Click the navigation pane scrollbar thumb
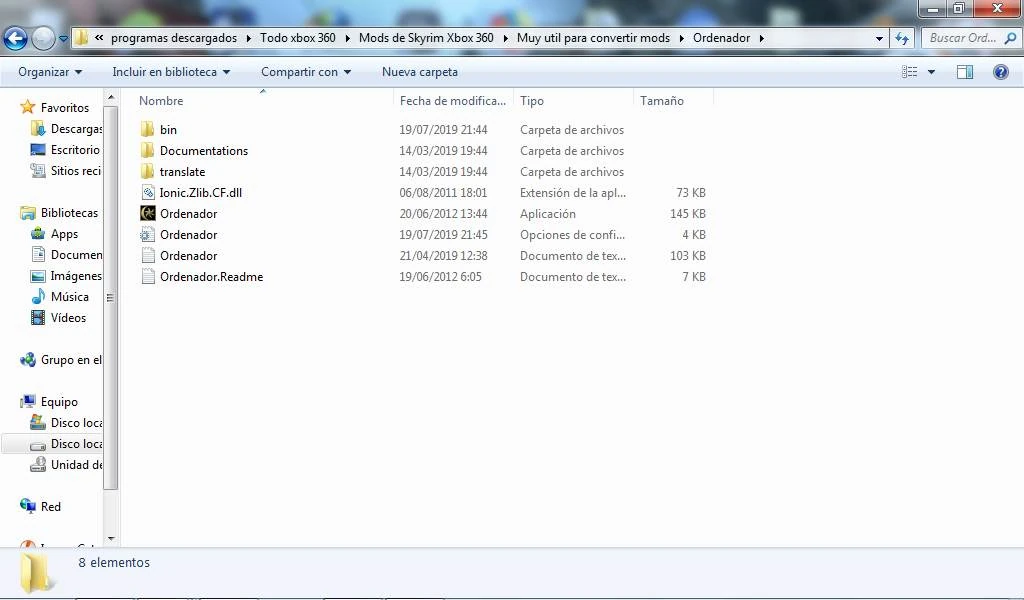This screenshot has width=1024, height=600. coord(110,298)
